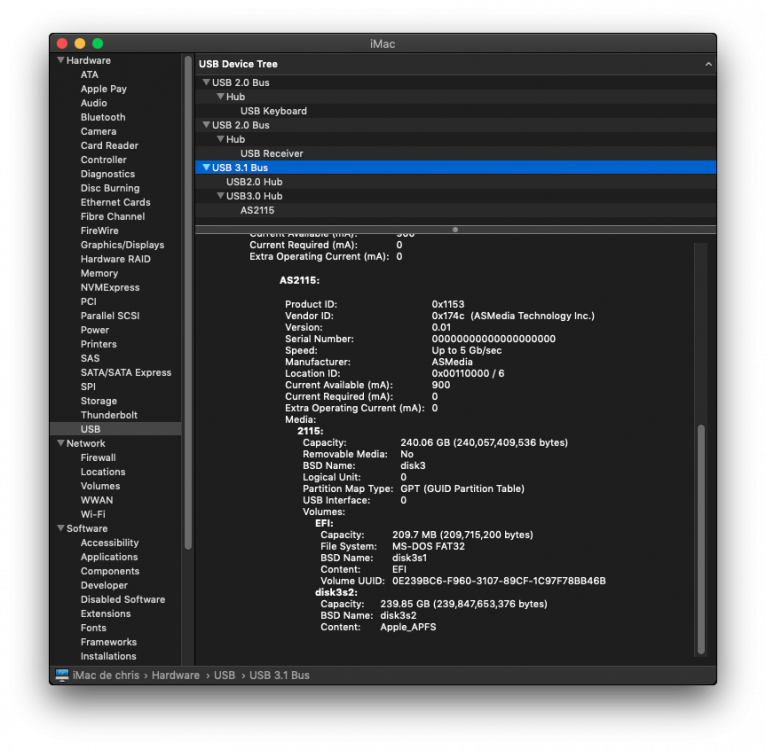Click the sidebar vertical scrollbar thumb
Image resolution: width=766 pixels, height=750 pixels.
[188, 301]
